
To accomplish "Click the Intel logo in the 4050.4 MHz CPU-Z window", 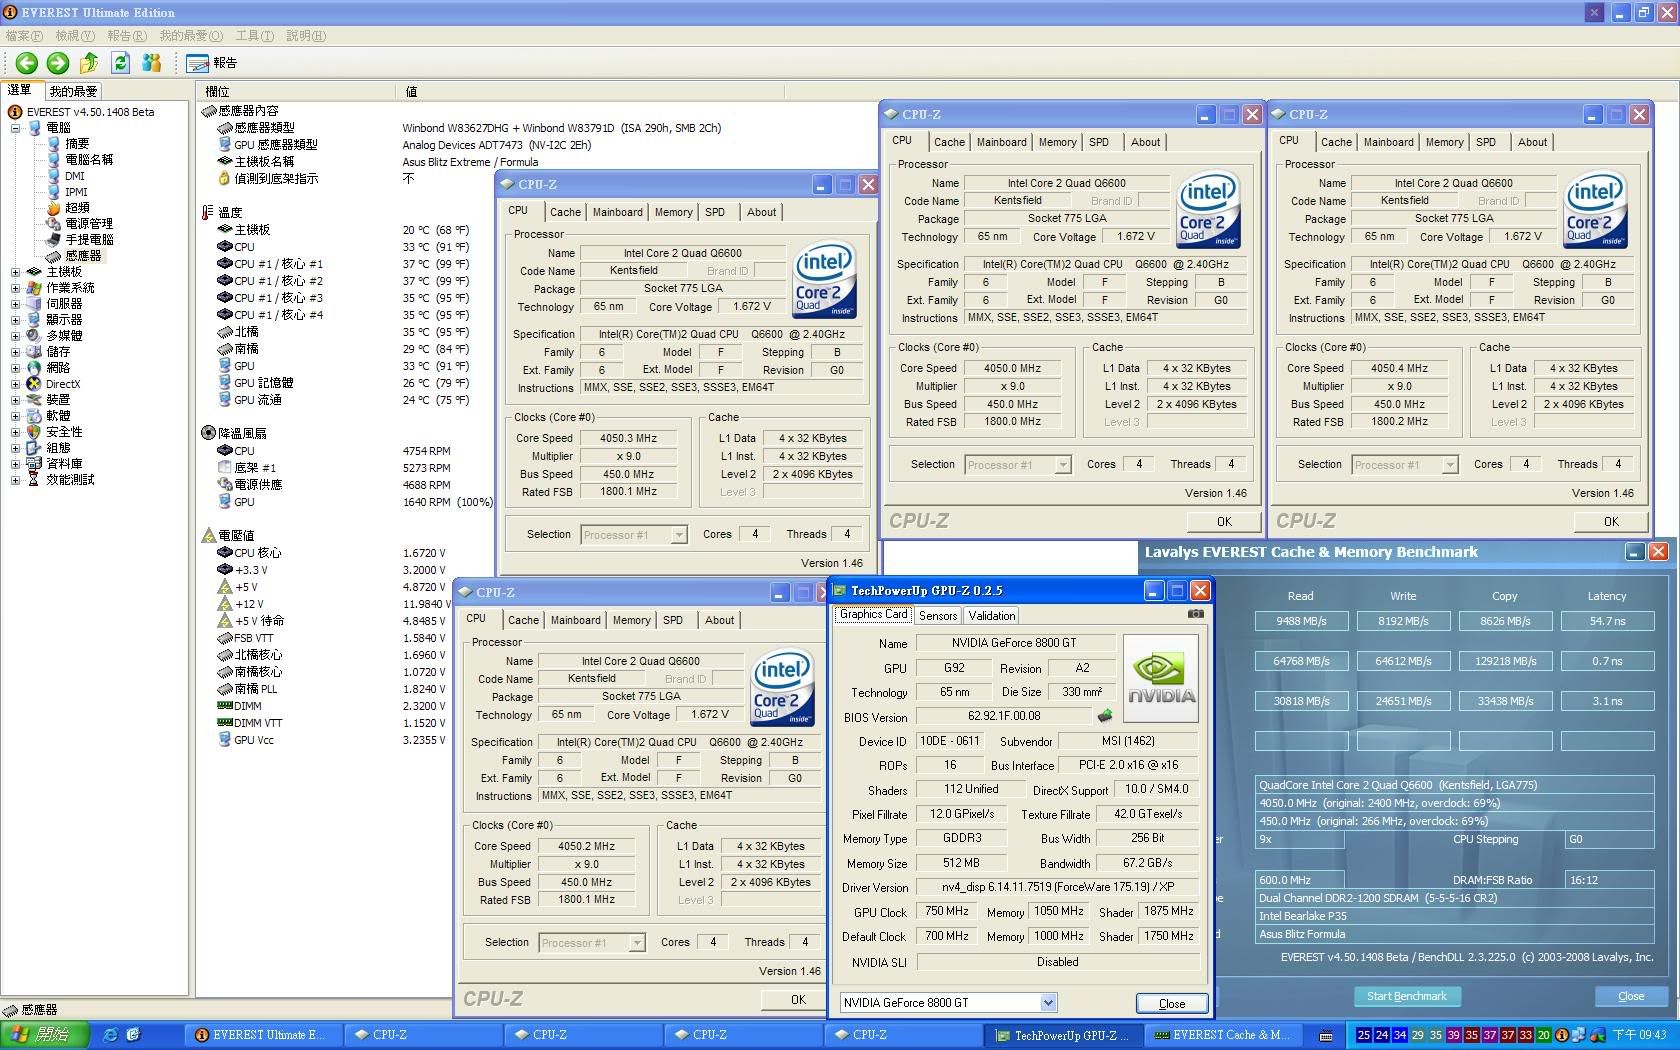I will point(1595,211).
